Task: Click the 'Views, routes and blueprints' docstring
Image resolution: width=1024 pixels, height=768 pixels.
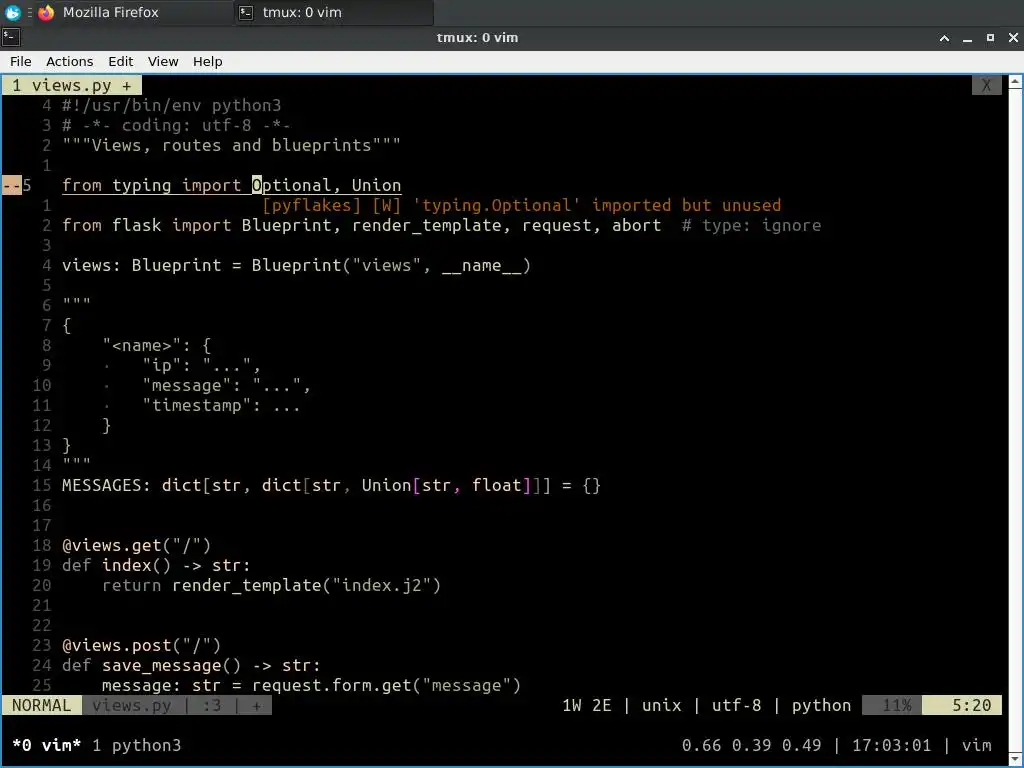Action: coord(231,145)
